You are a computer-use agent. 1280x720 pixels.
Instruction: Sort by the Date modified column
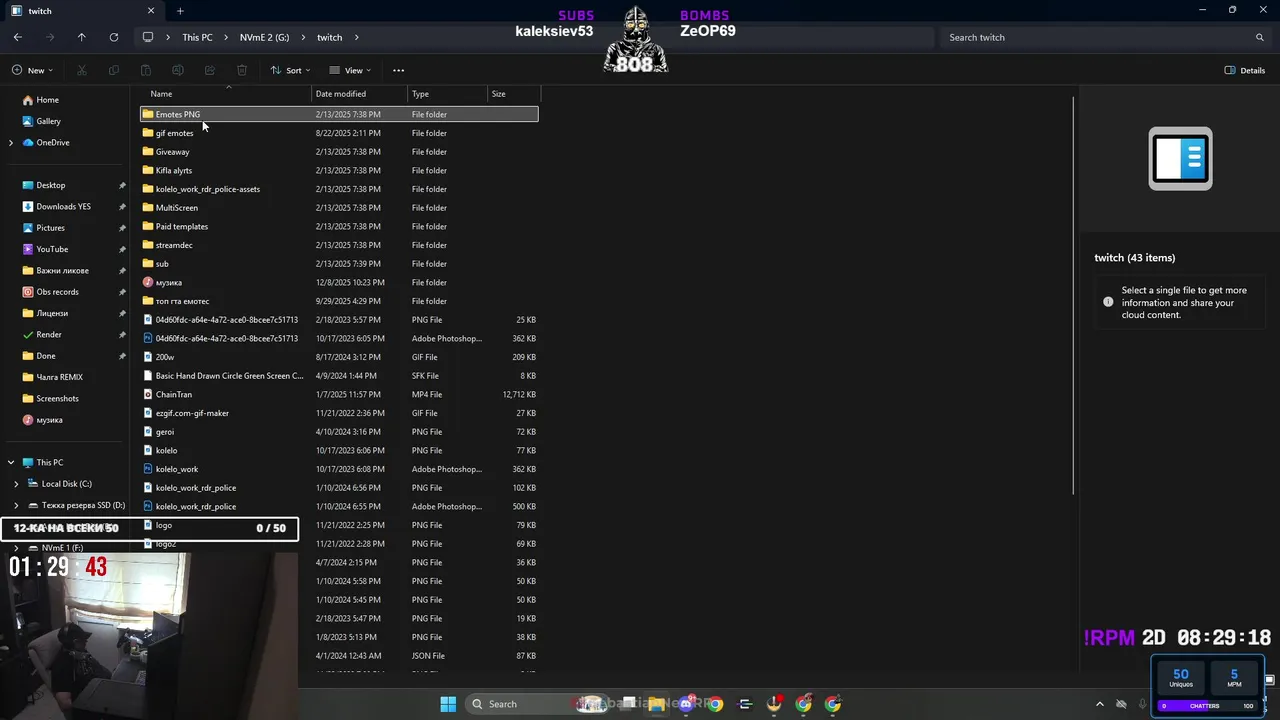(359, 93)
